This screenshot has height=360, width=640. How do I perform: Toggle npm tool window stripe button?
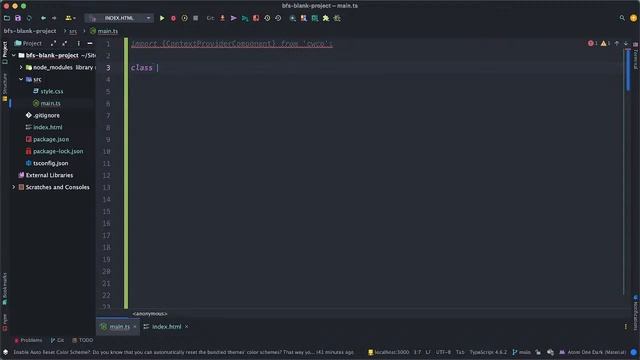[x=5, y=322]
